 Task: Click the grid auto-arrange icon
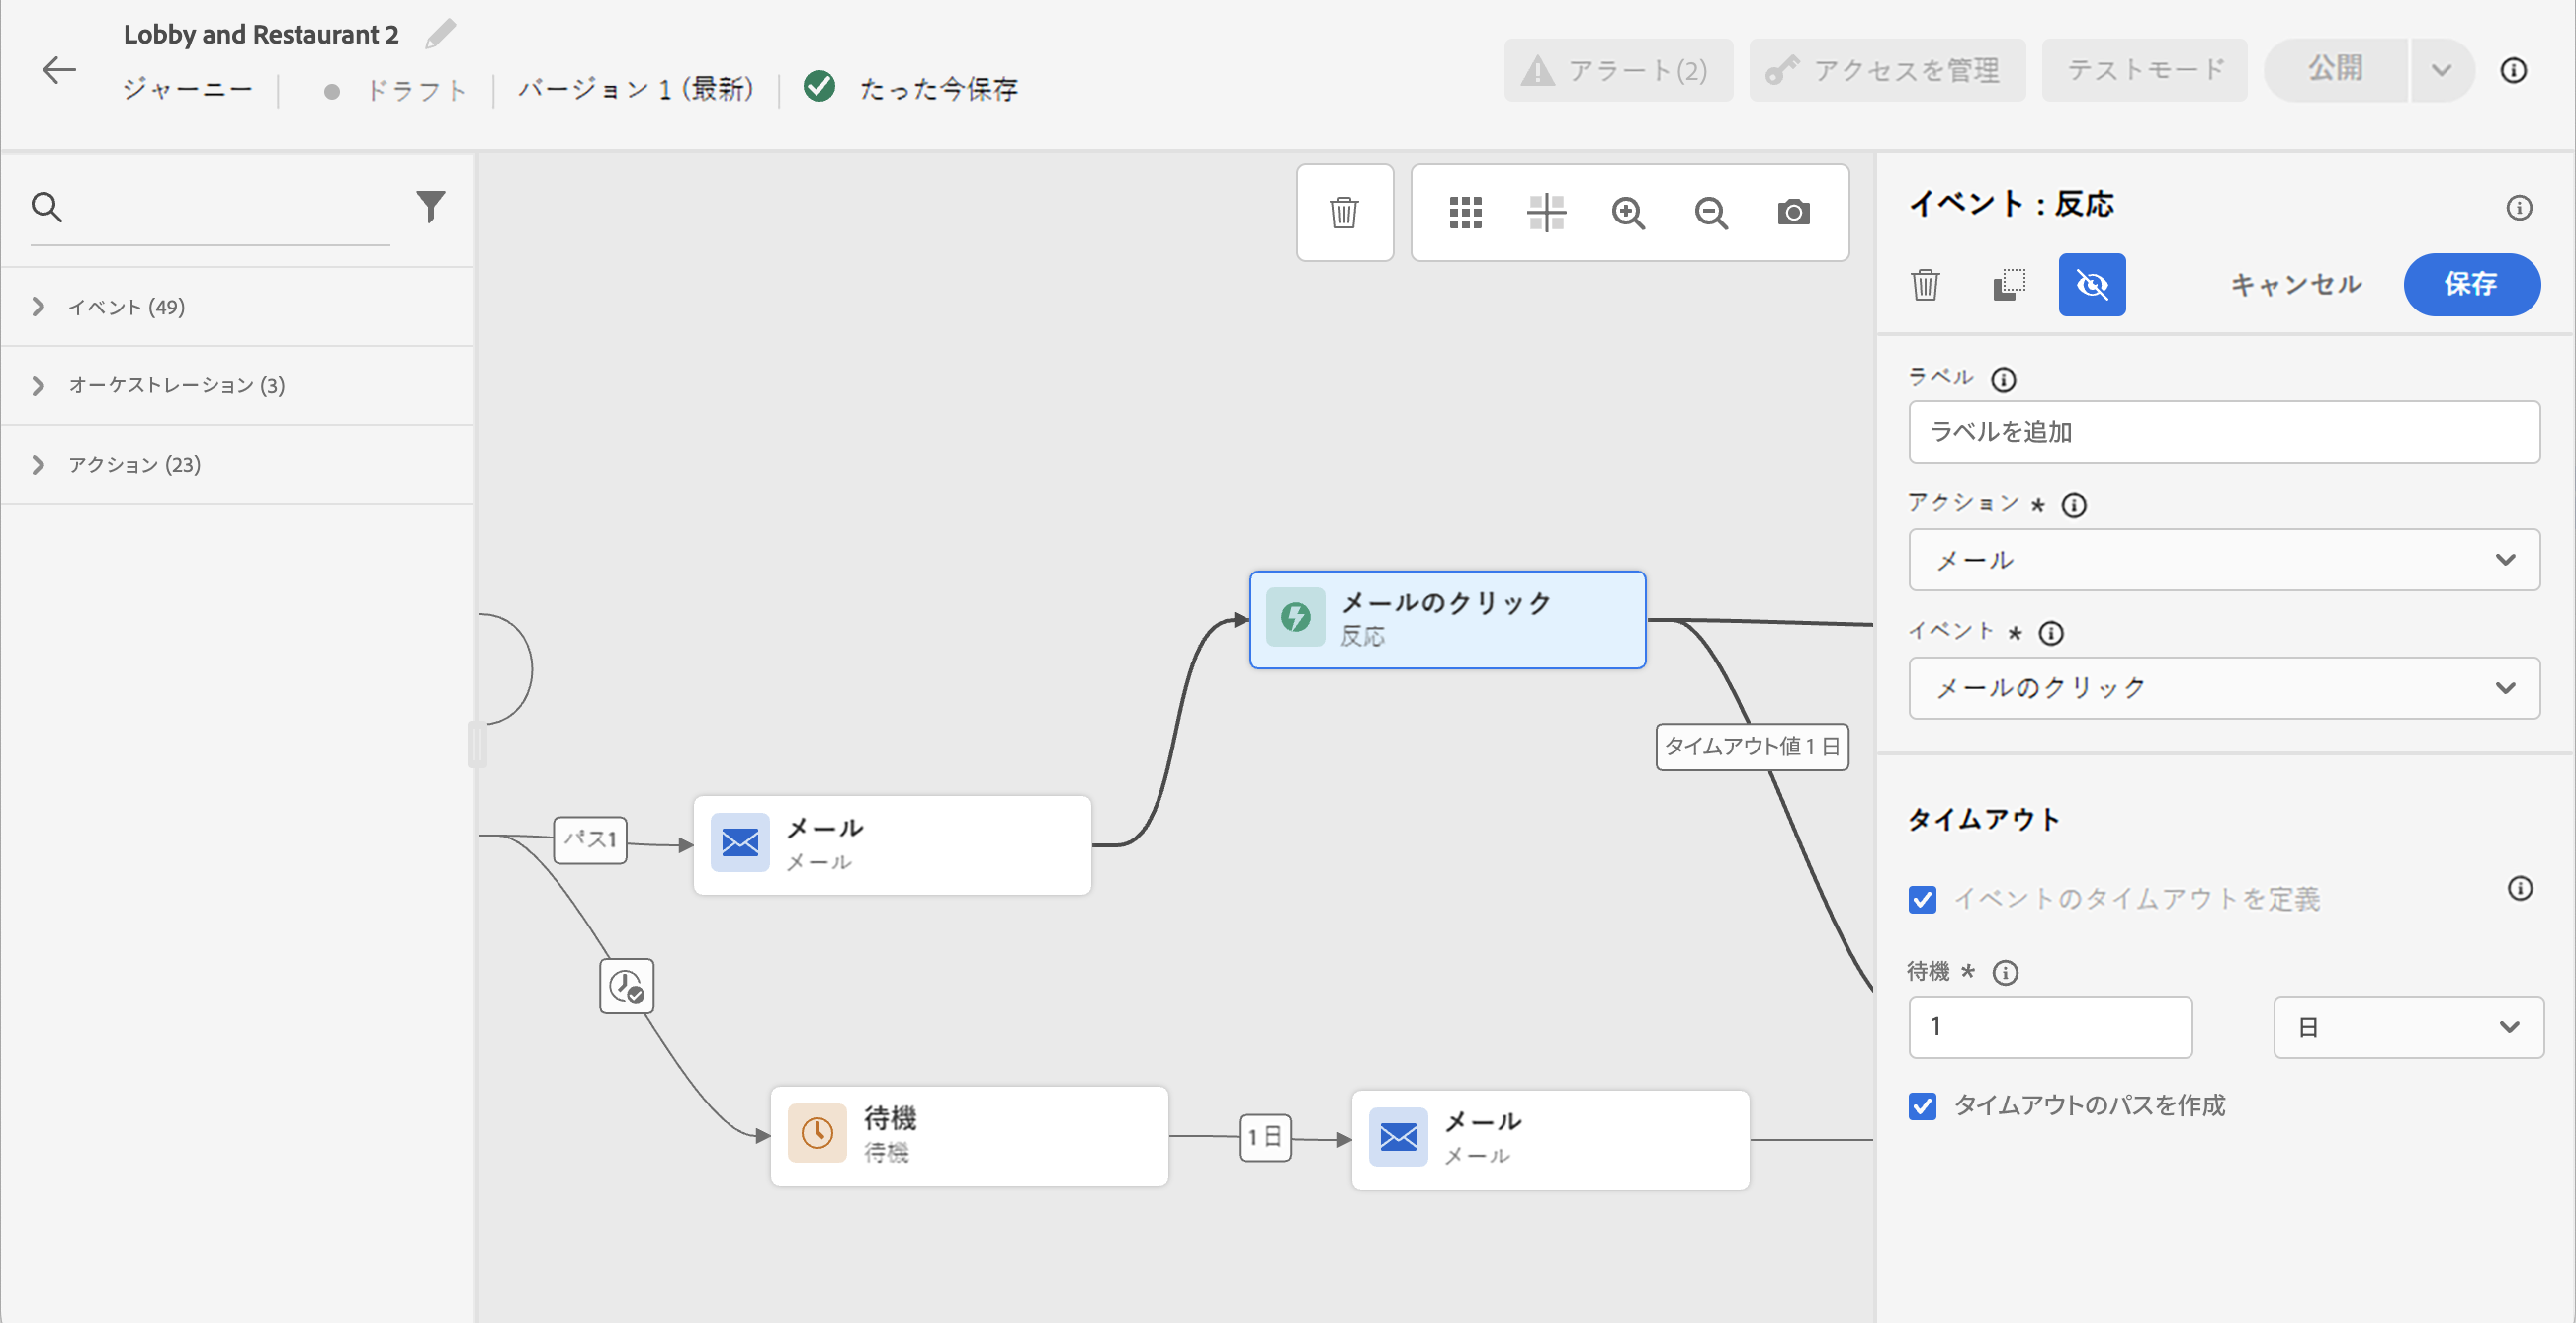coord(1465,212)
